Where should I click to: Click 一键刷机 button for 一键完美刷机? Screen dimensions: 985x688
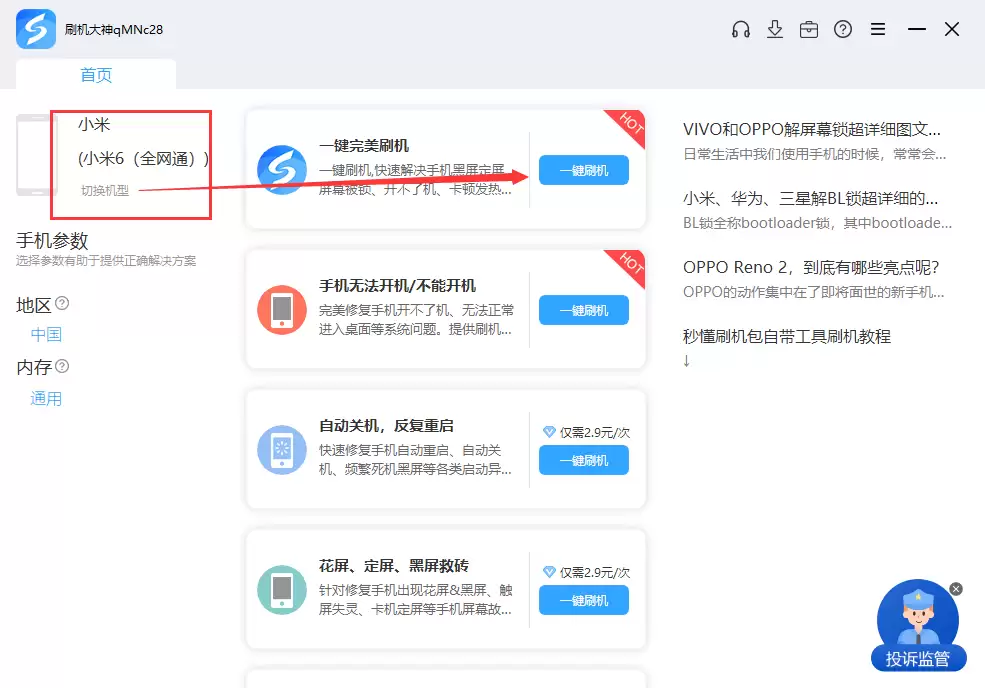pos(584,170)
